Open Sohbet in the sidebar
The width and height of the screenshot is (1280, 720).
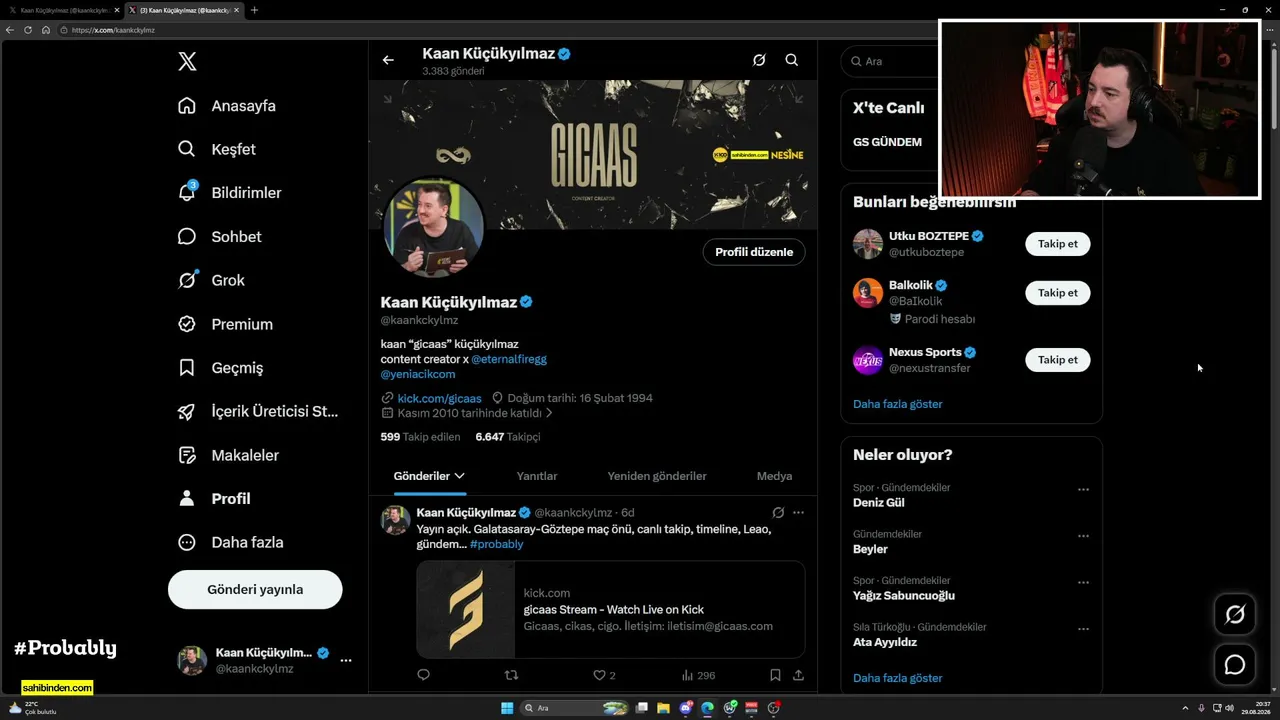coord(219,237)
